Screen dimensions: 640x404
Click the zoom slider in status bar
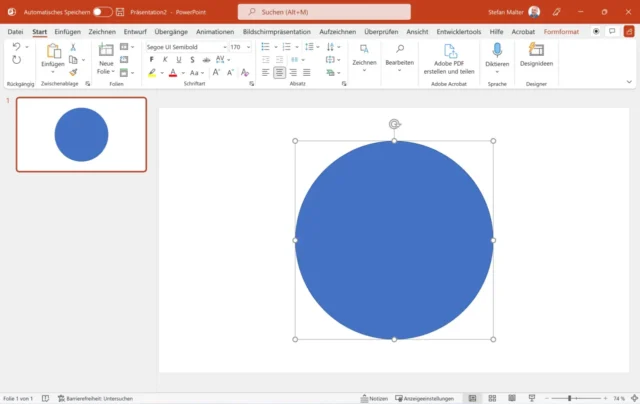tap(570, 398)
